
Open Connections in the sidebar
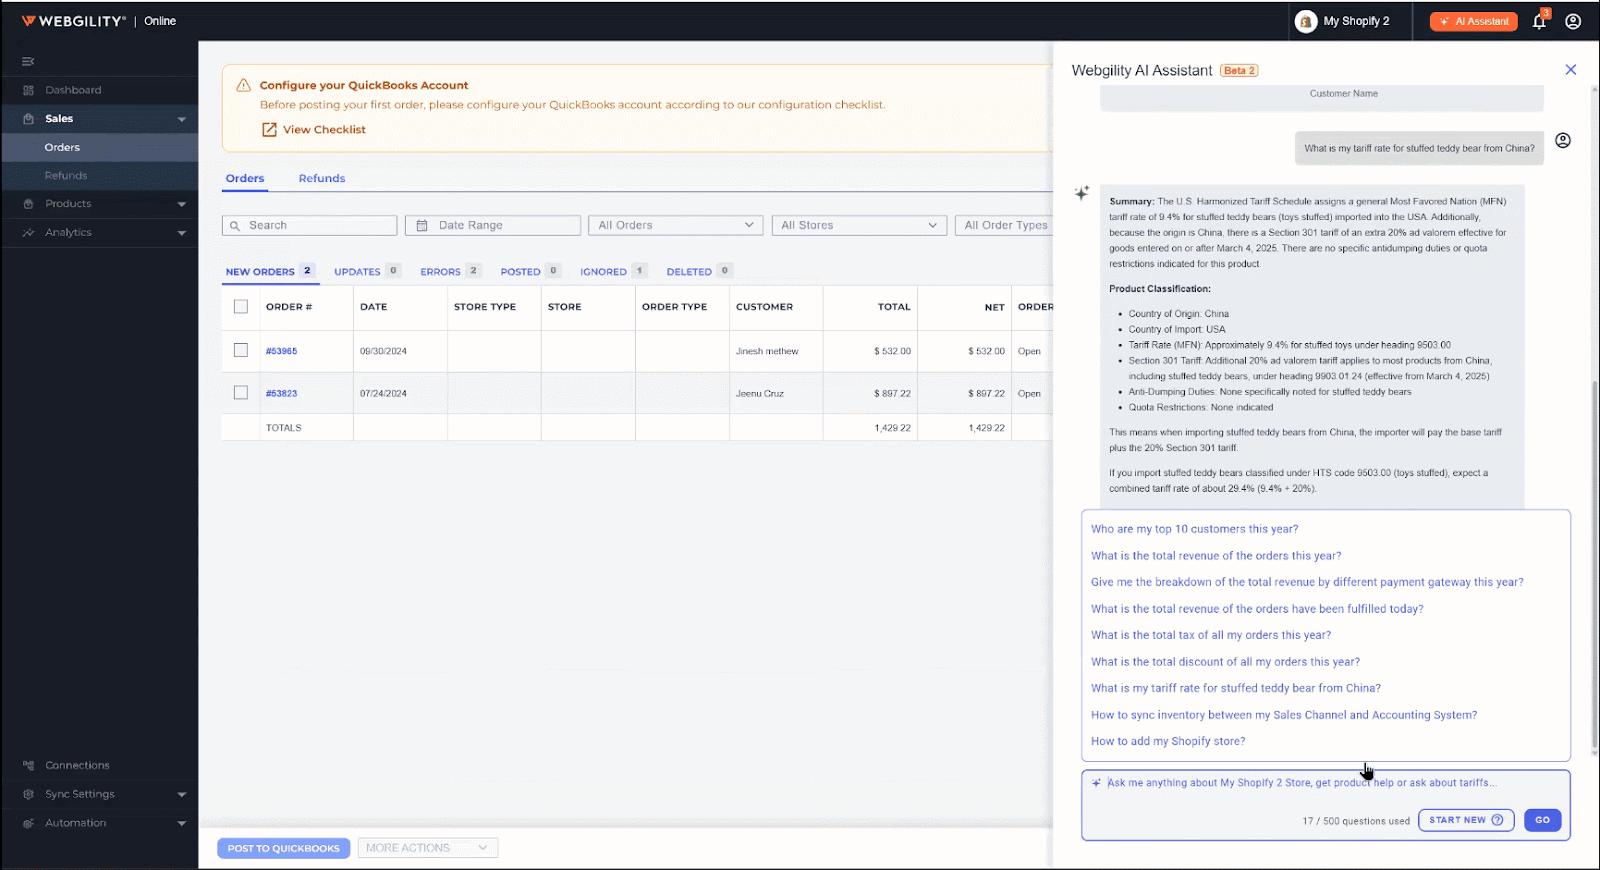[x=77, y=765]
